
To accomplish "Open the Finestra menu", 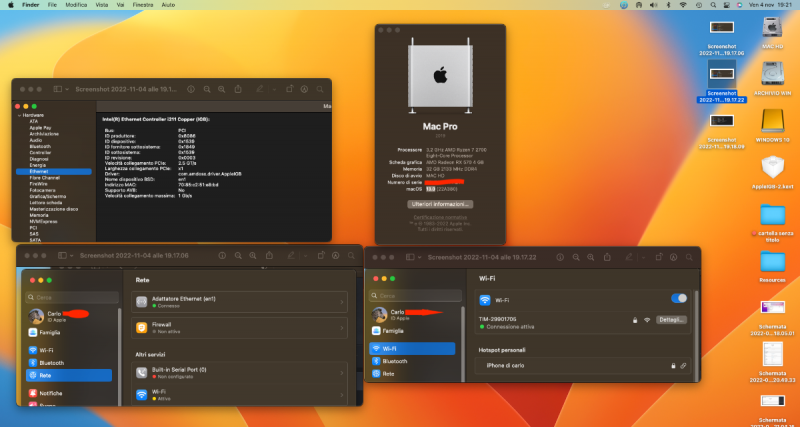I will [143, 5].
